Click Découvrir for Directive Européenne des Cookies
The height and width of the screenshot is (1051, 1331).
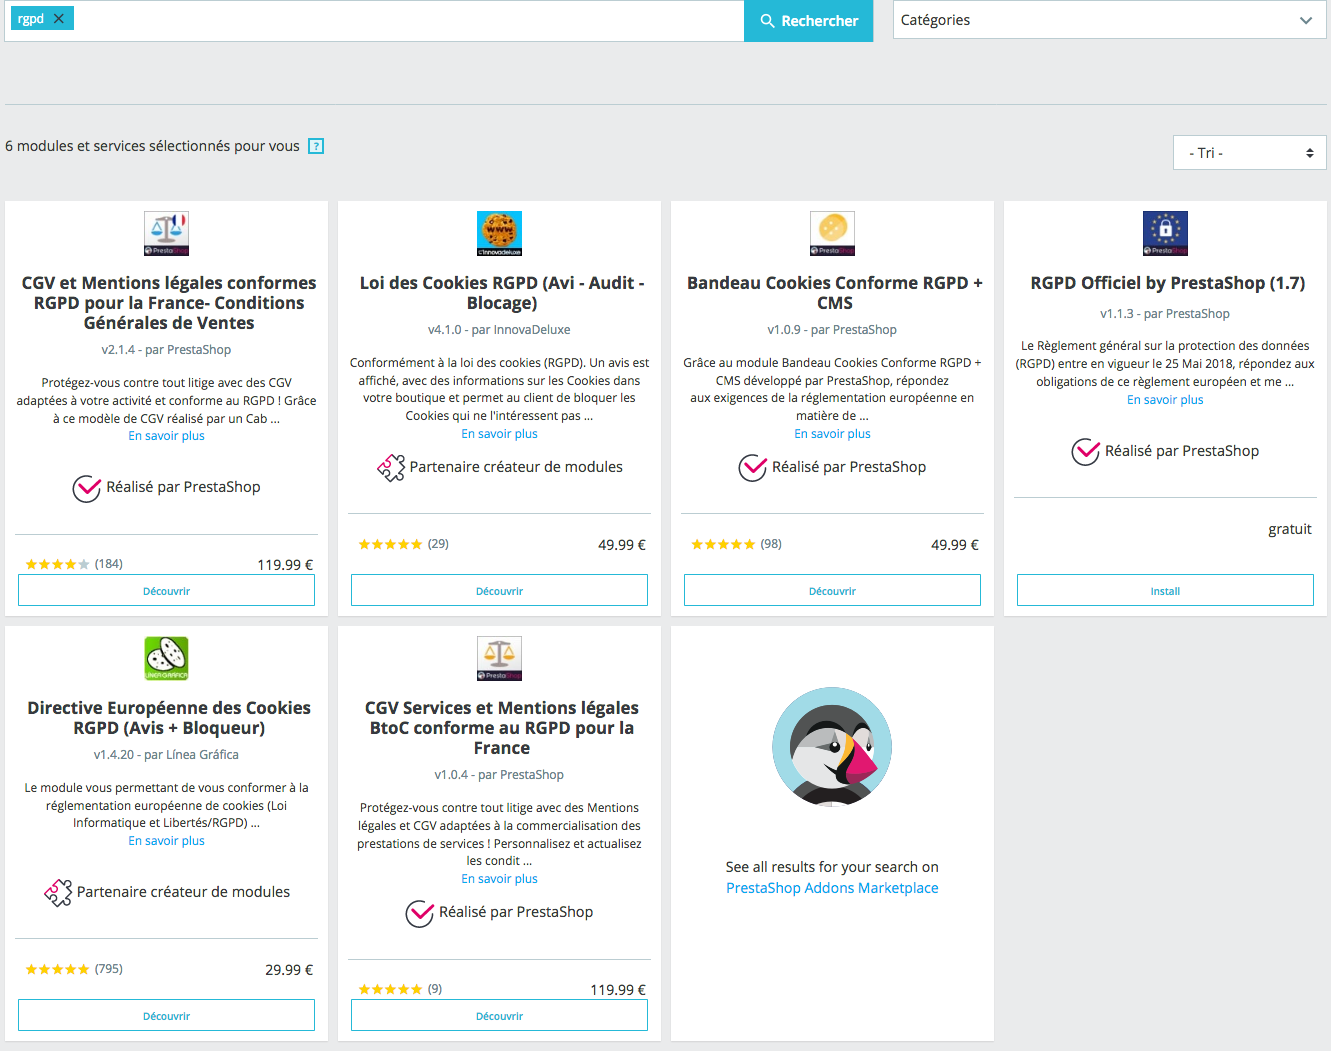(x=166, y=1016)
